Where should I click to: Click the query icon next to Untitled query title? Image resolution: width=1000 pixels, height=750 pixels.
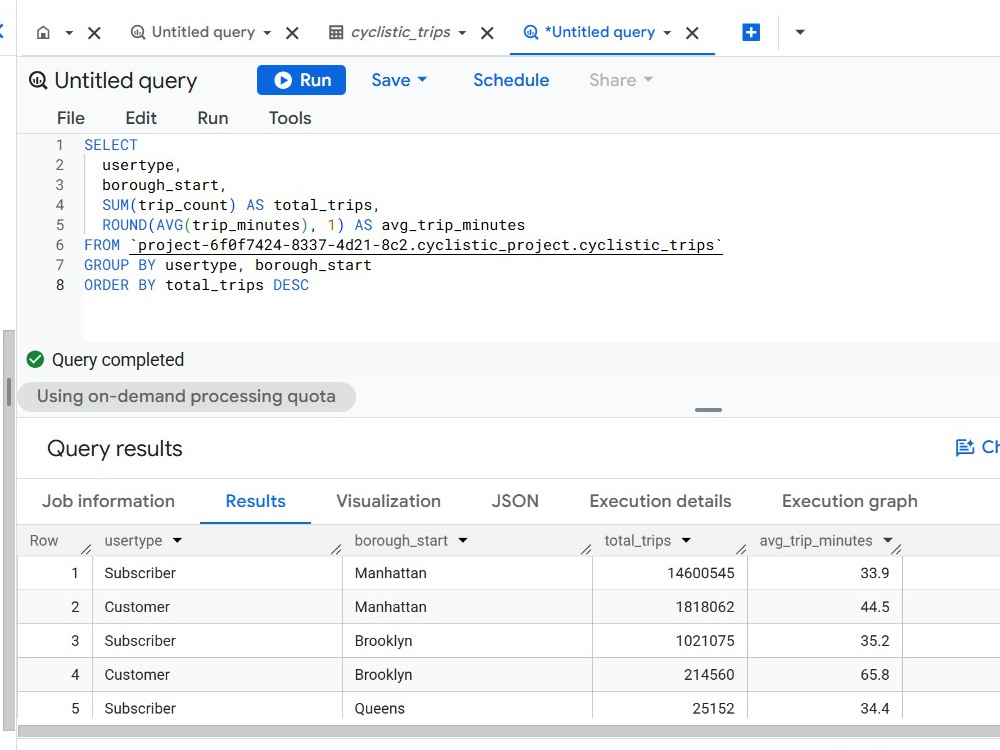click(38, 80)
